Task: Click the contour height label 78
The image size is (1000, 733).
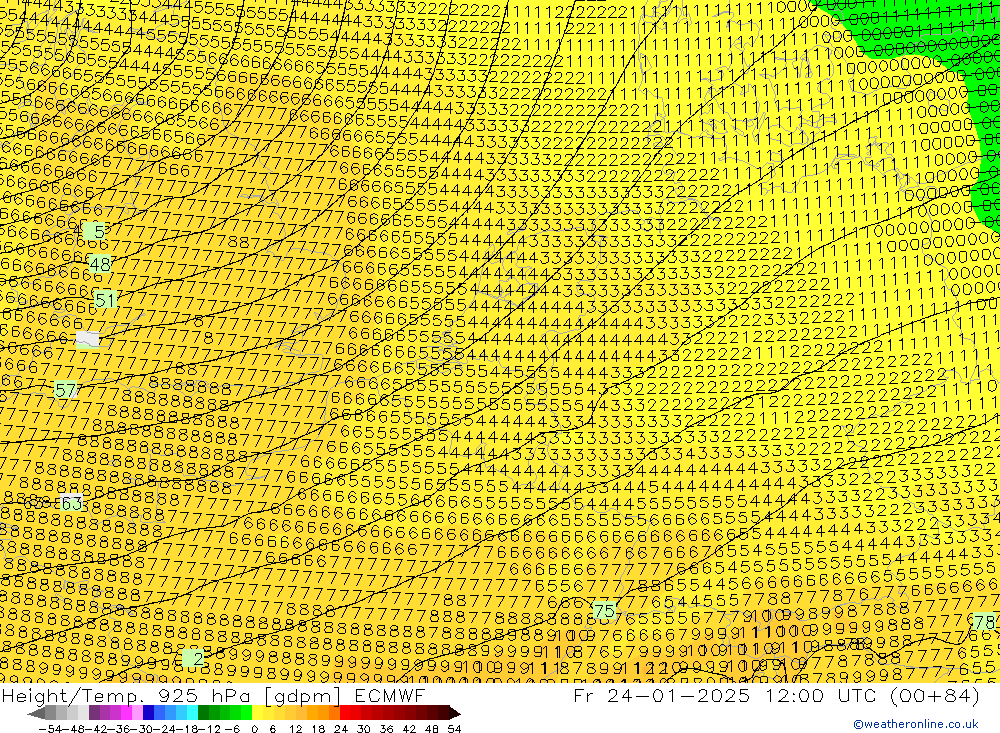Action: point(984,621)
